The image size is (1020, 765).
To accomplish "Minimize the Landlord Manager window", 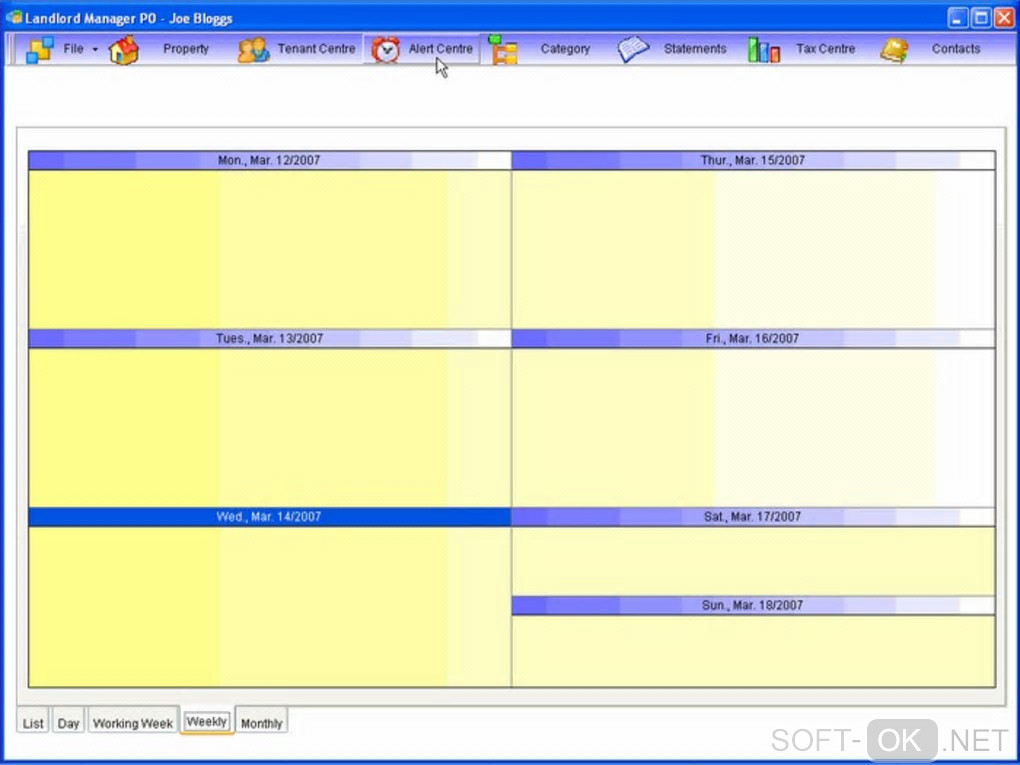I will click(x=958, y=18).
